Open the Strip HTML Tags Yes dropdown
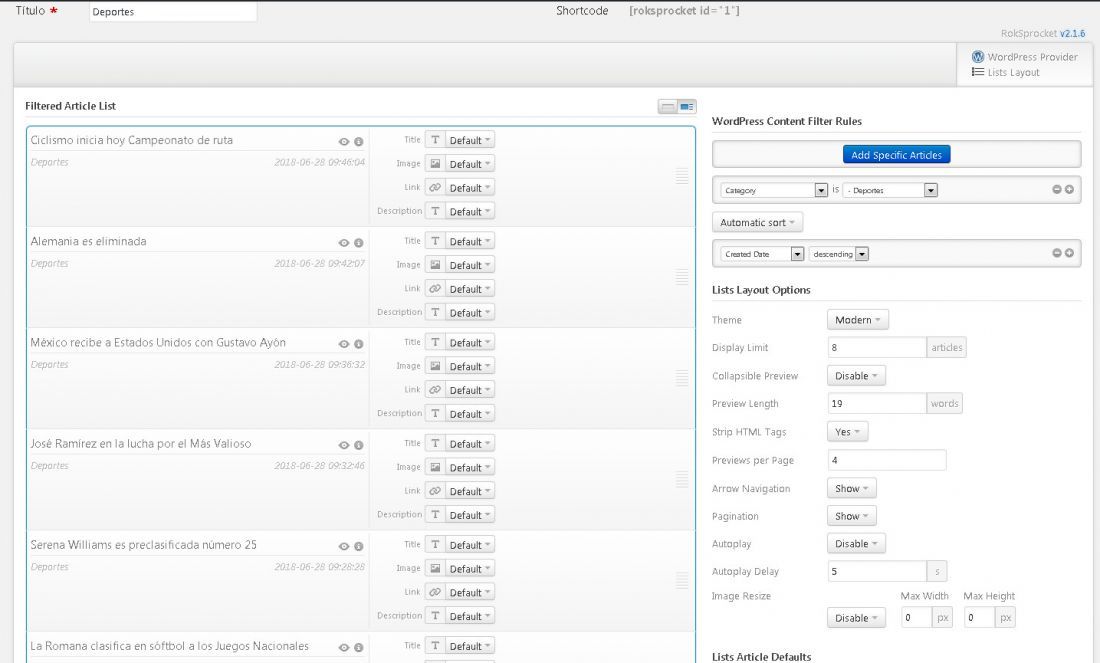This screenshot has height=663, width=1100. [847, 432]
